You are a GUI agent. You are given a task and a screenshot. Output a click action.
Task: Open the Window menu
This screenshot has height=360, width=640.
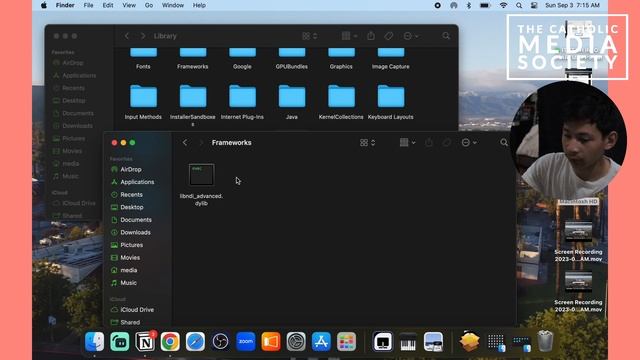[173, 5]
